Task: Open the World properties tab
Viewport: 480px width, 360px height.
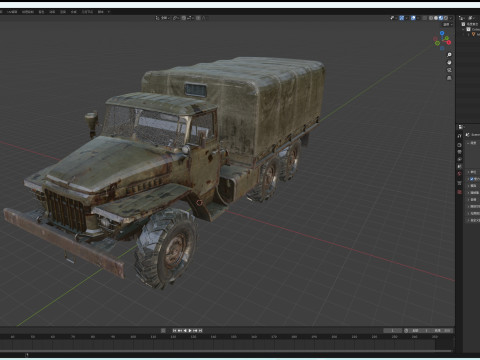Action: 459,173
